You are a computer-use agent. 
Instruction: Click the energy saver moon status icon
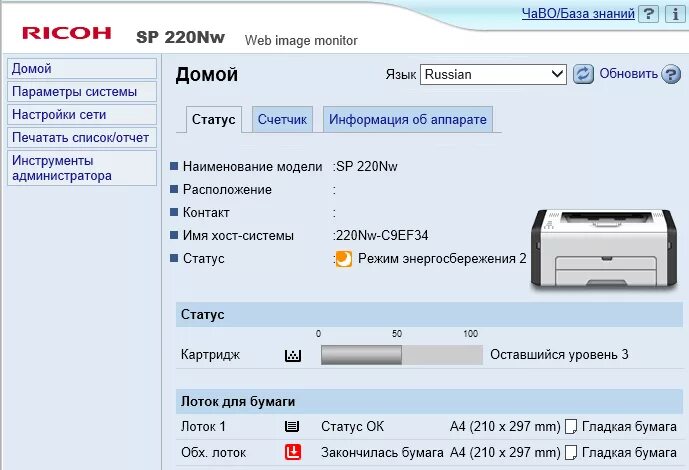pyautogui.click(x=343, y=259)
